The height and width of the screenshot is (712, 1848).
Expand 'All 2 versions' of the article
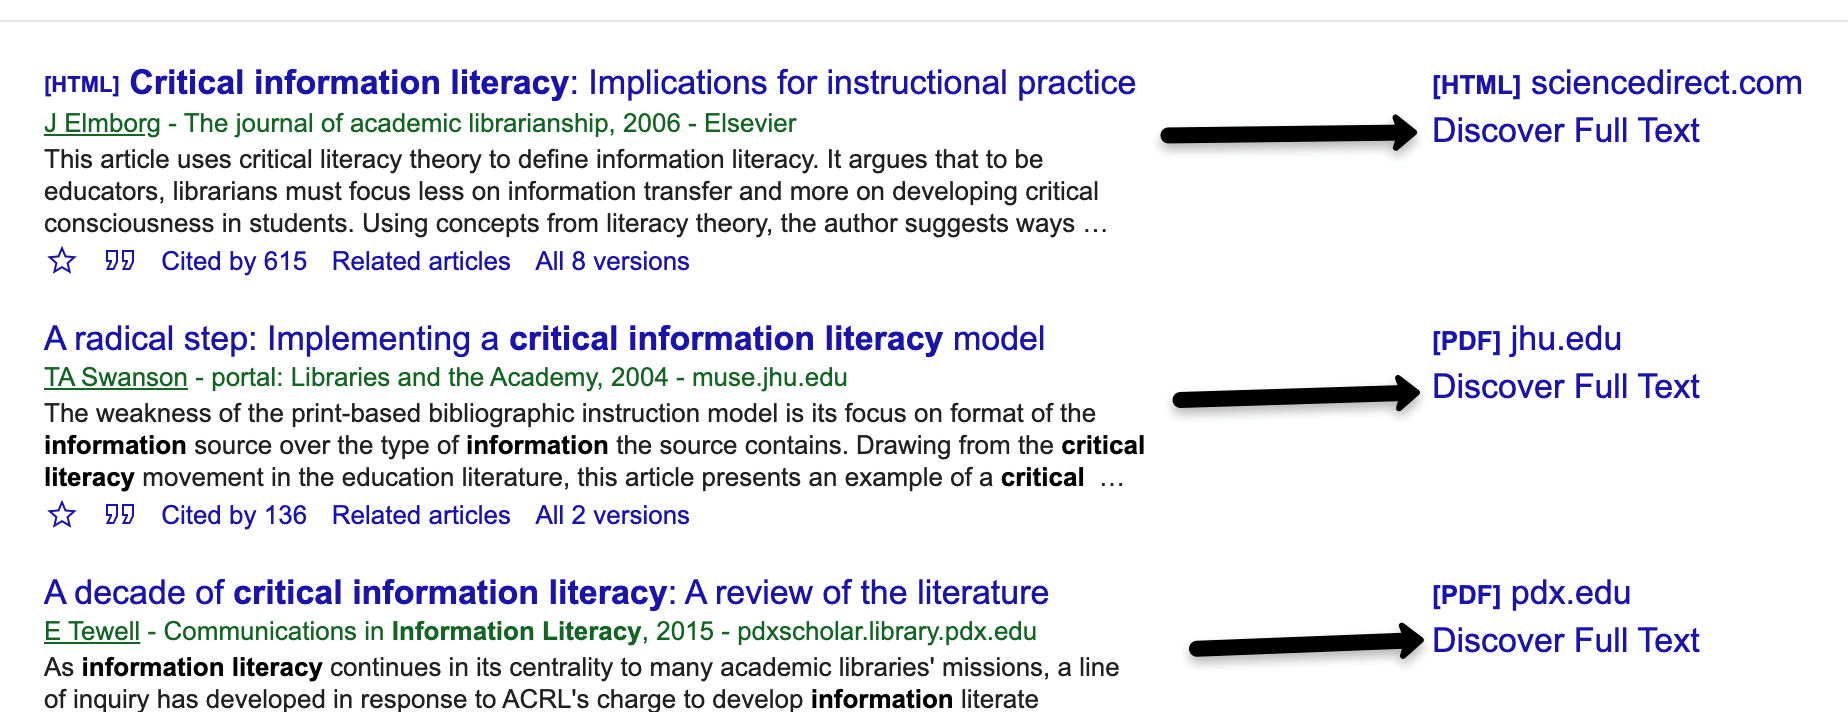click(x=612, y=516)
